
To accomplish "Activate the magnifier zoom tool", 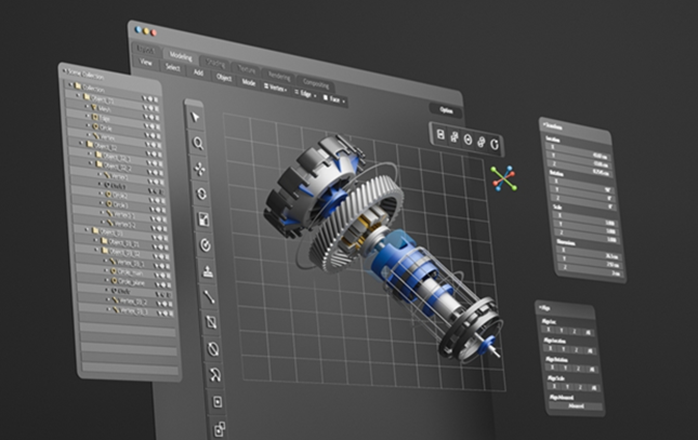I will tap(198, 143).
